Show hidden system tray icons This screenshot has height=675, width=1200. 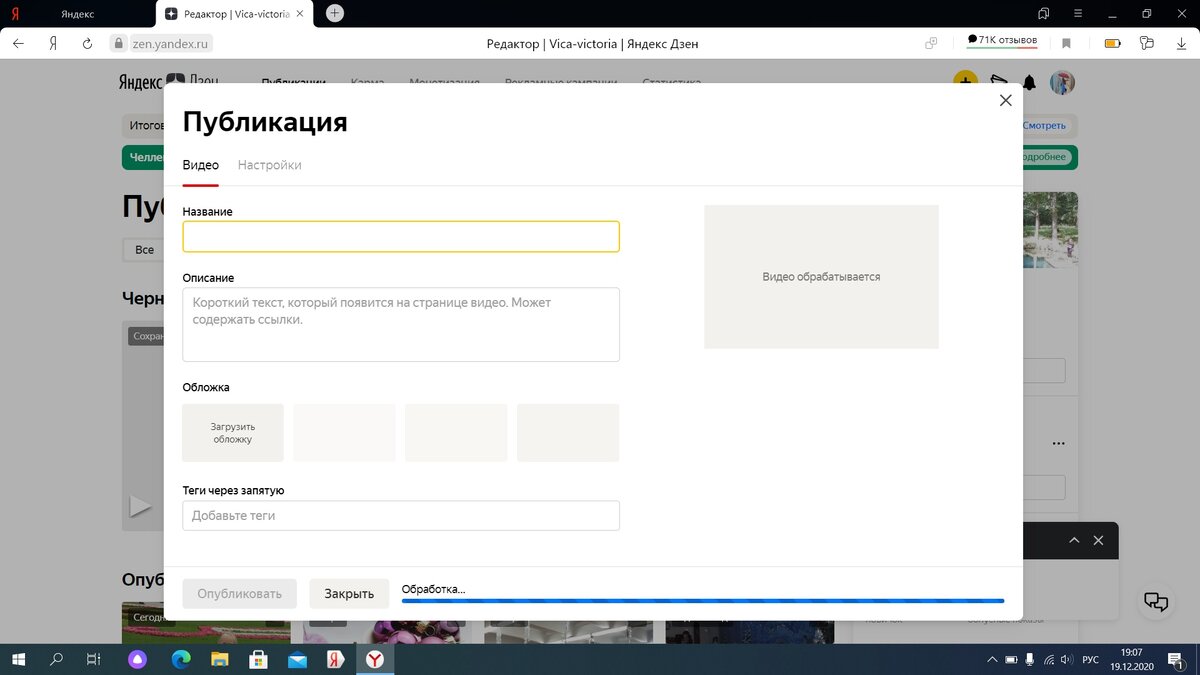[992, 659]
